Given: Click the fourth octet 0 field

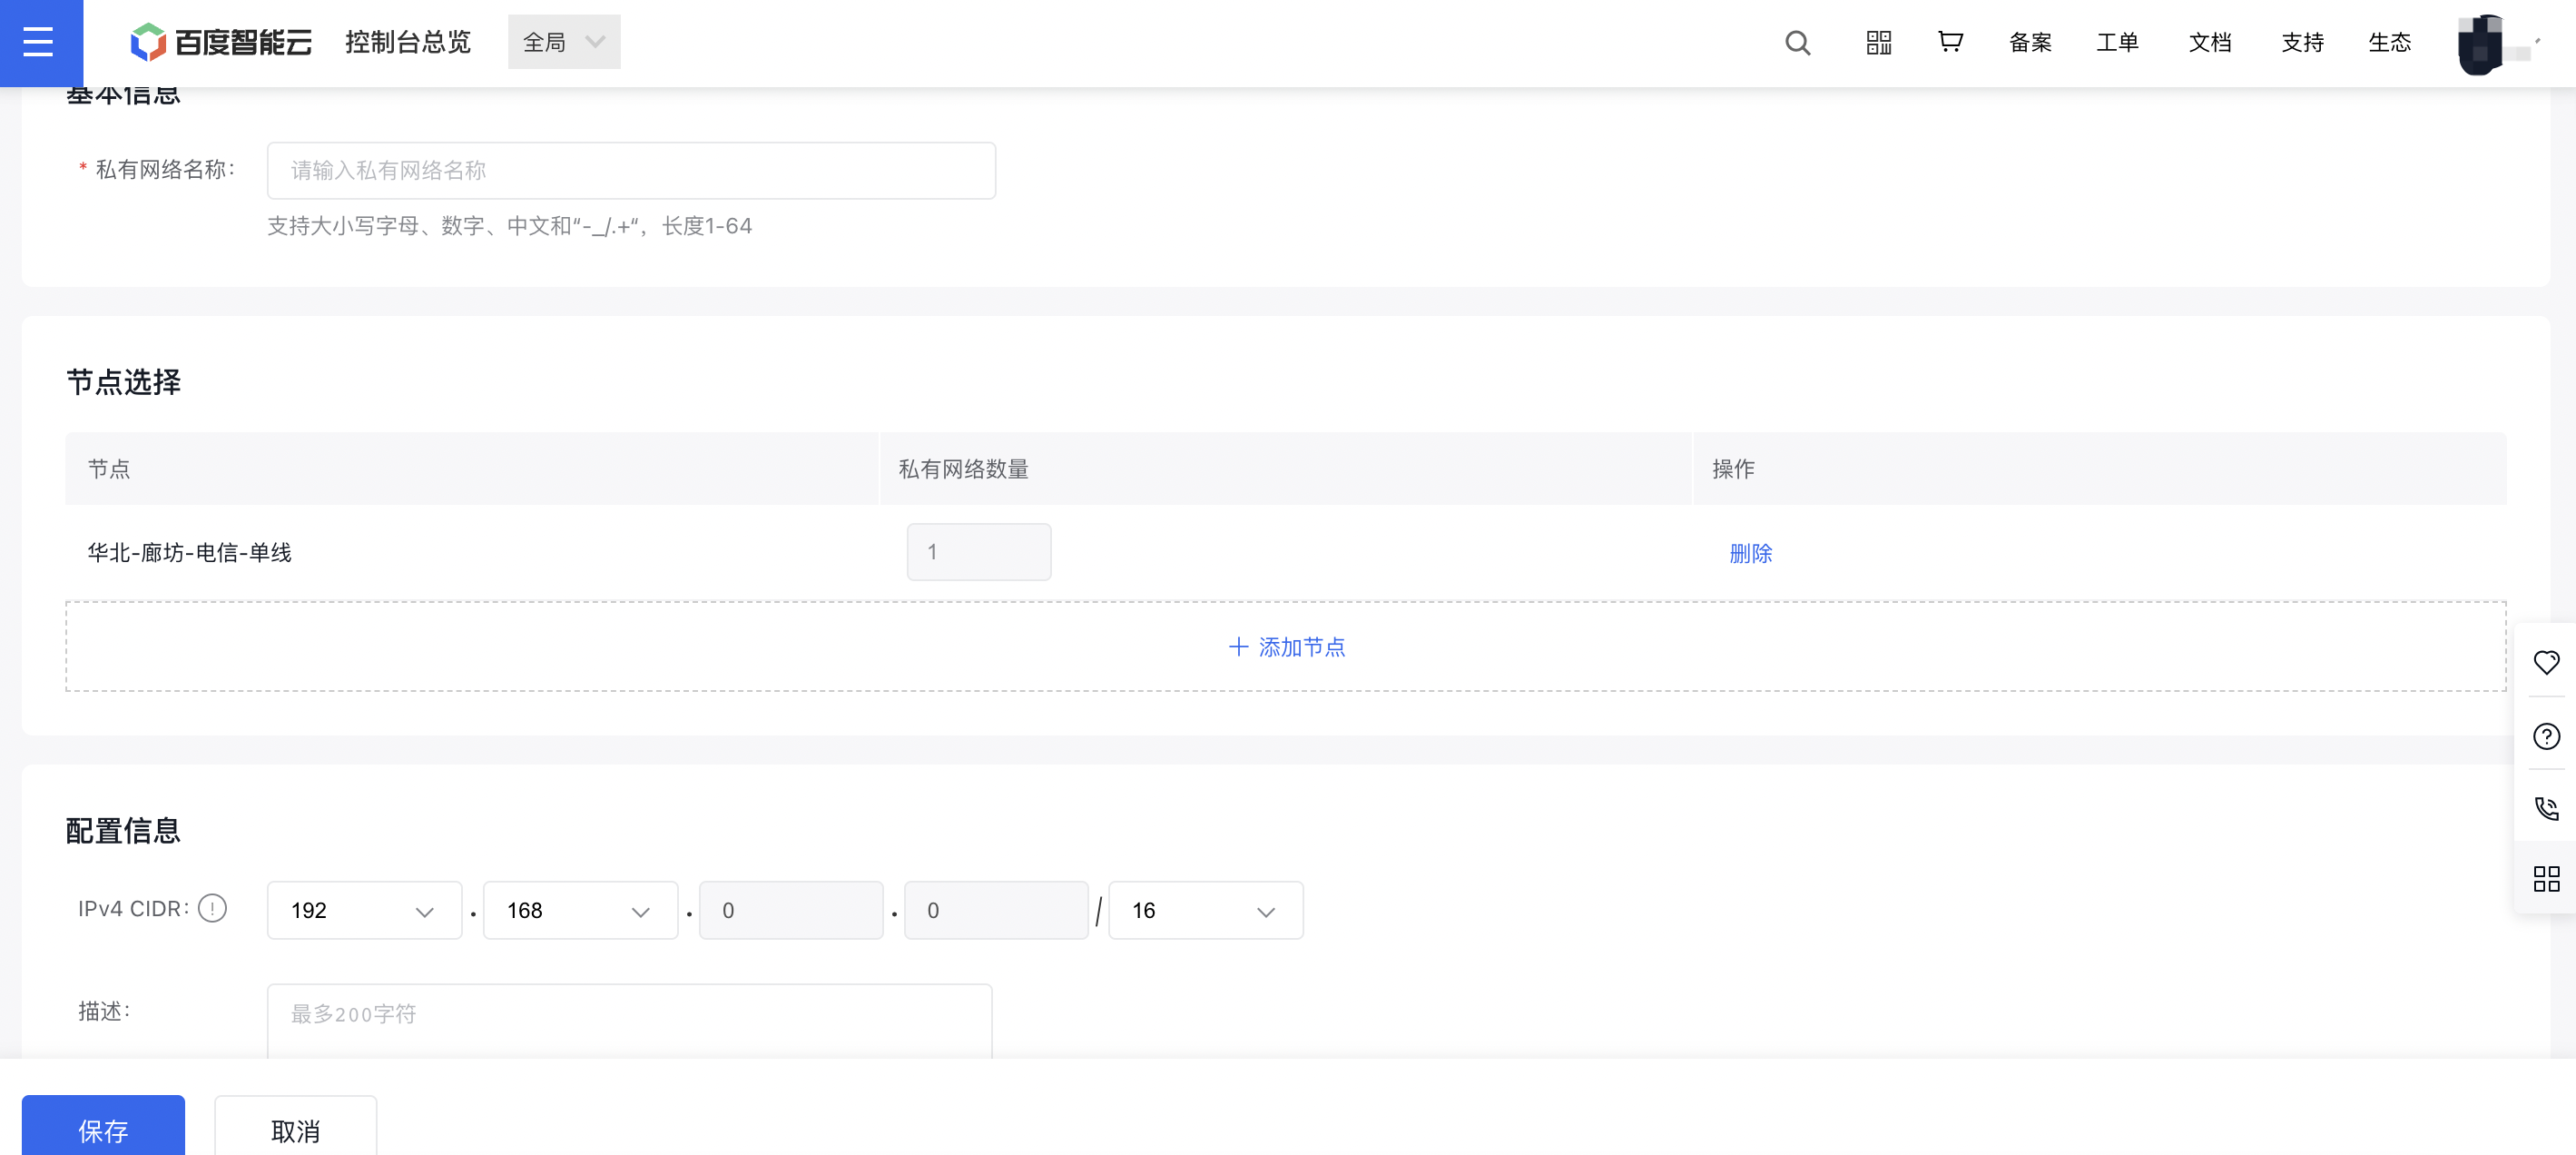Looking at the screenshot, I should tap(996, 910).
